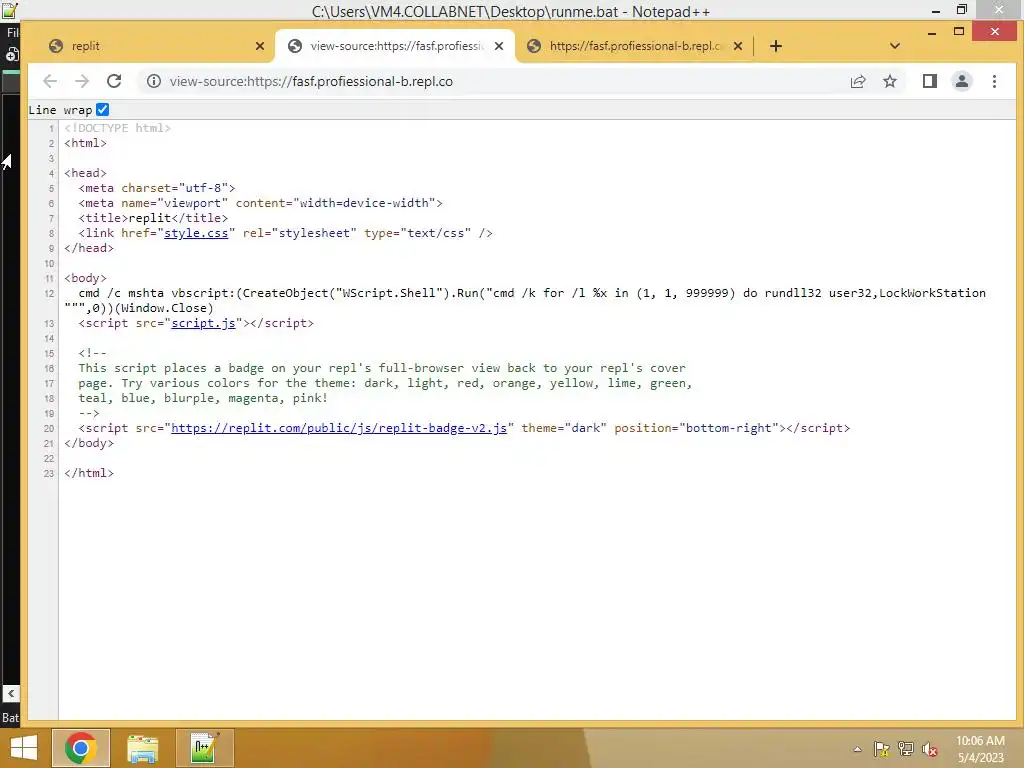Click the <!DOCTYPE html> line
The width and height of the screenshot is (1024, 768).
pyautogui.click(x=118, y=128)
